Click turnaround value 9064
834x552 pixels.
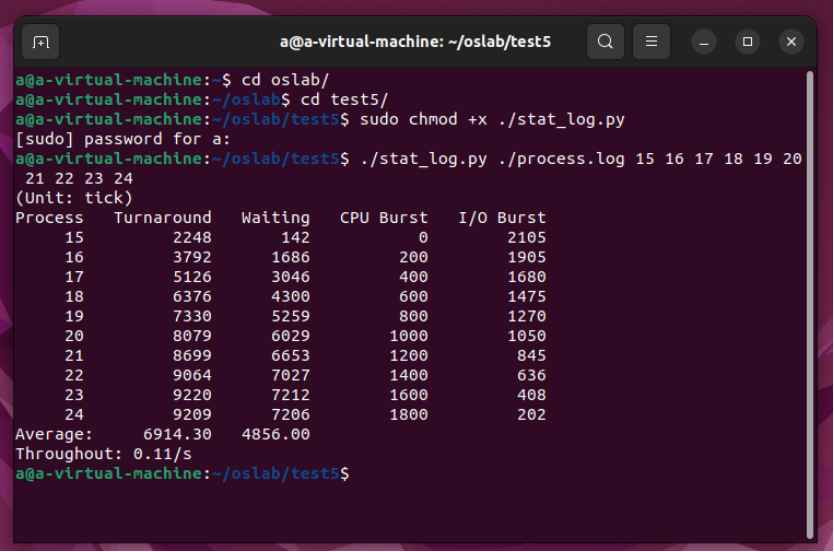point(192,375)
